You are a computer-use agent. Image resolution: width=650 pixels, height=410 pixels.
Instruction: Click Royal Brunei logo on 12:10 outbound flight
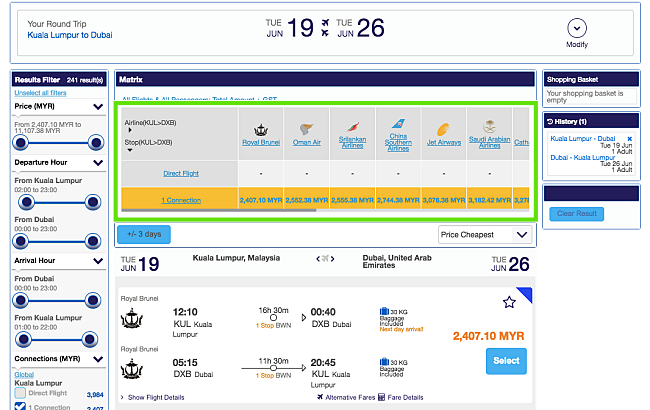click(x=132, y=318)
